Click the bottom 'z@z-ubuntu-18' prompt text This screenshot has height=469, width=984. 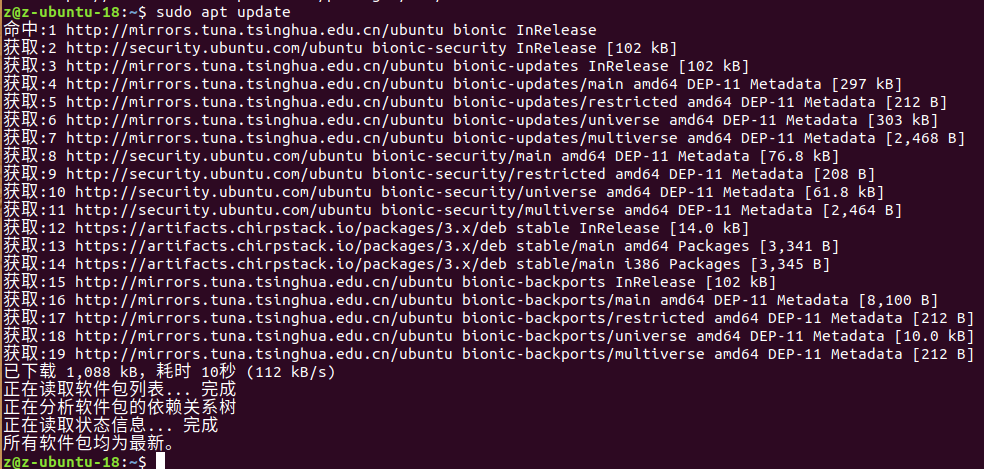tap(62, 462)
